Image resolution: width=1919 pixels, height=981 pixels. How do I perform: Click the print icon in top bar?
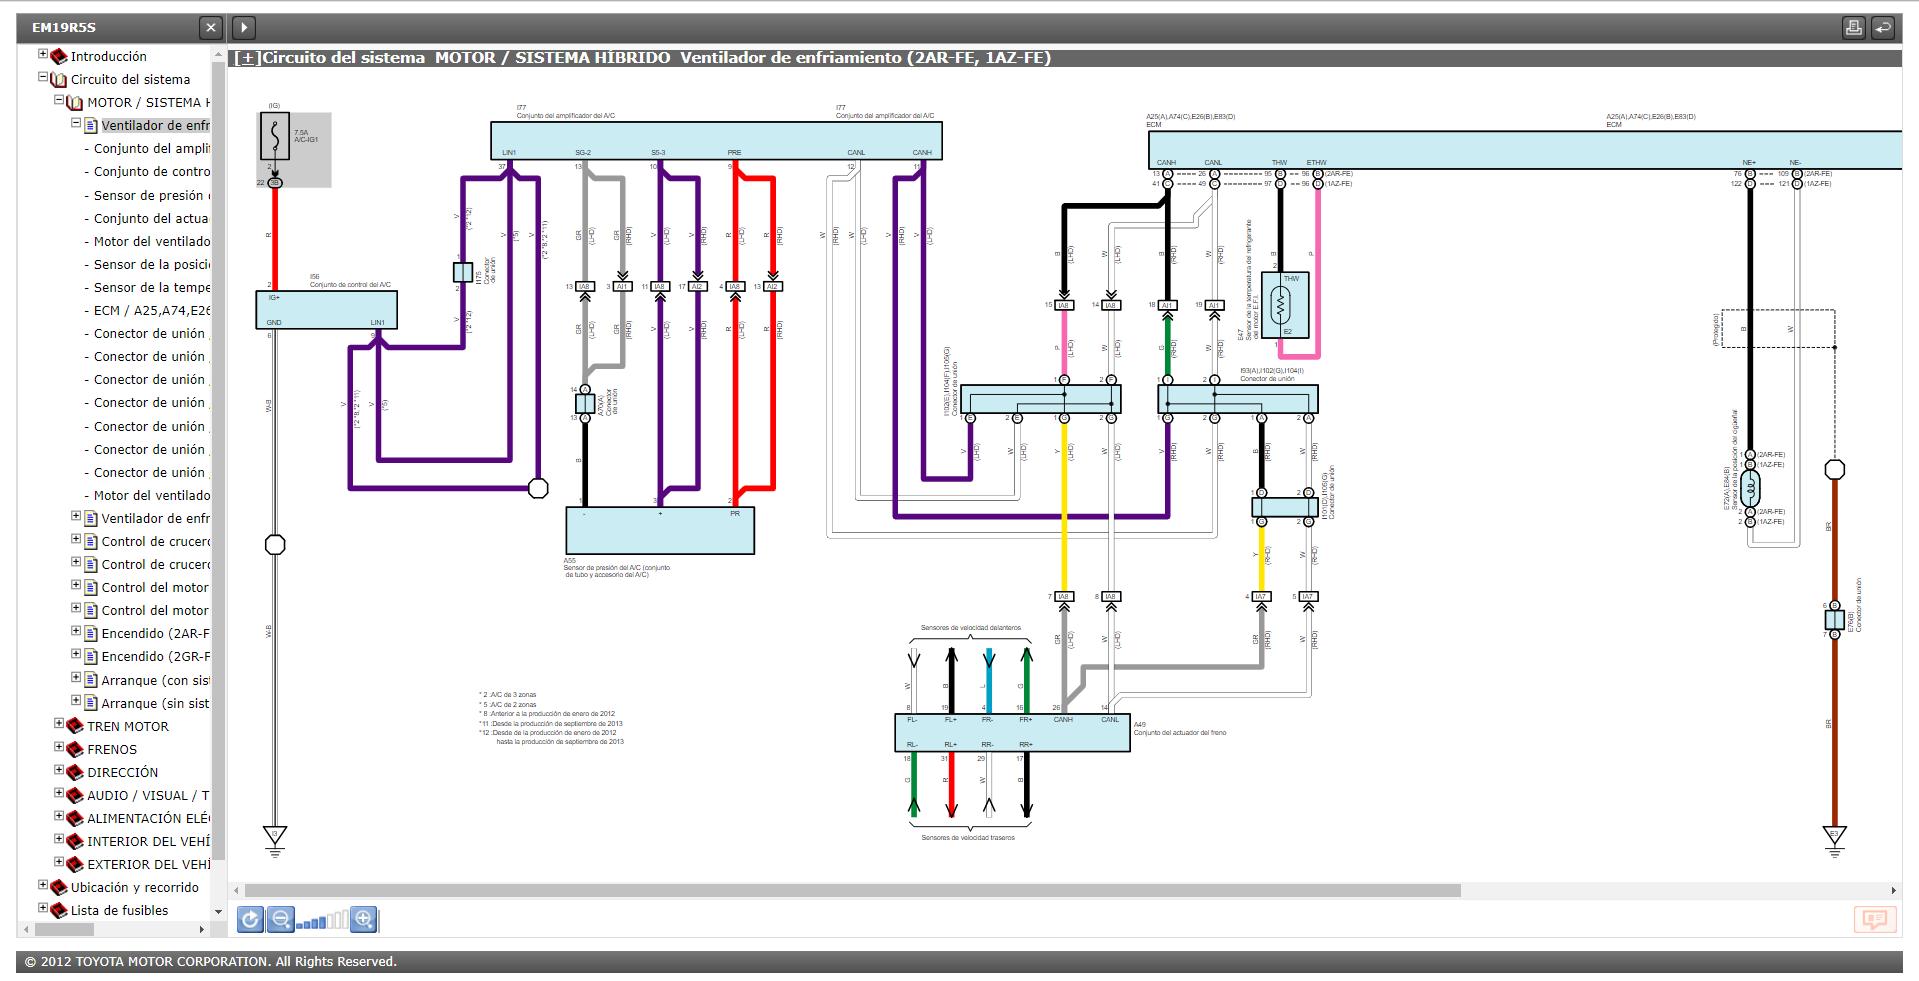1853,28
